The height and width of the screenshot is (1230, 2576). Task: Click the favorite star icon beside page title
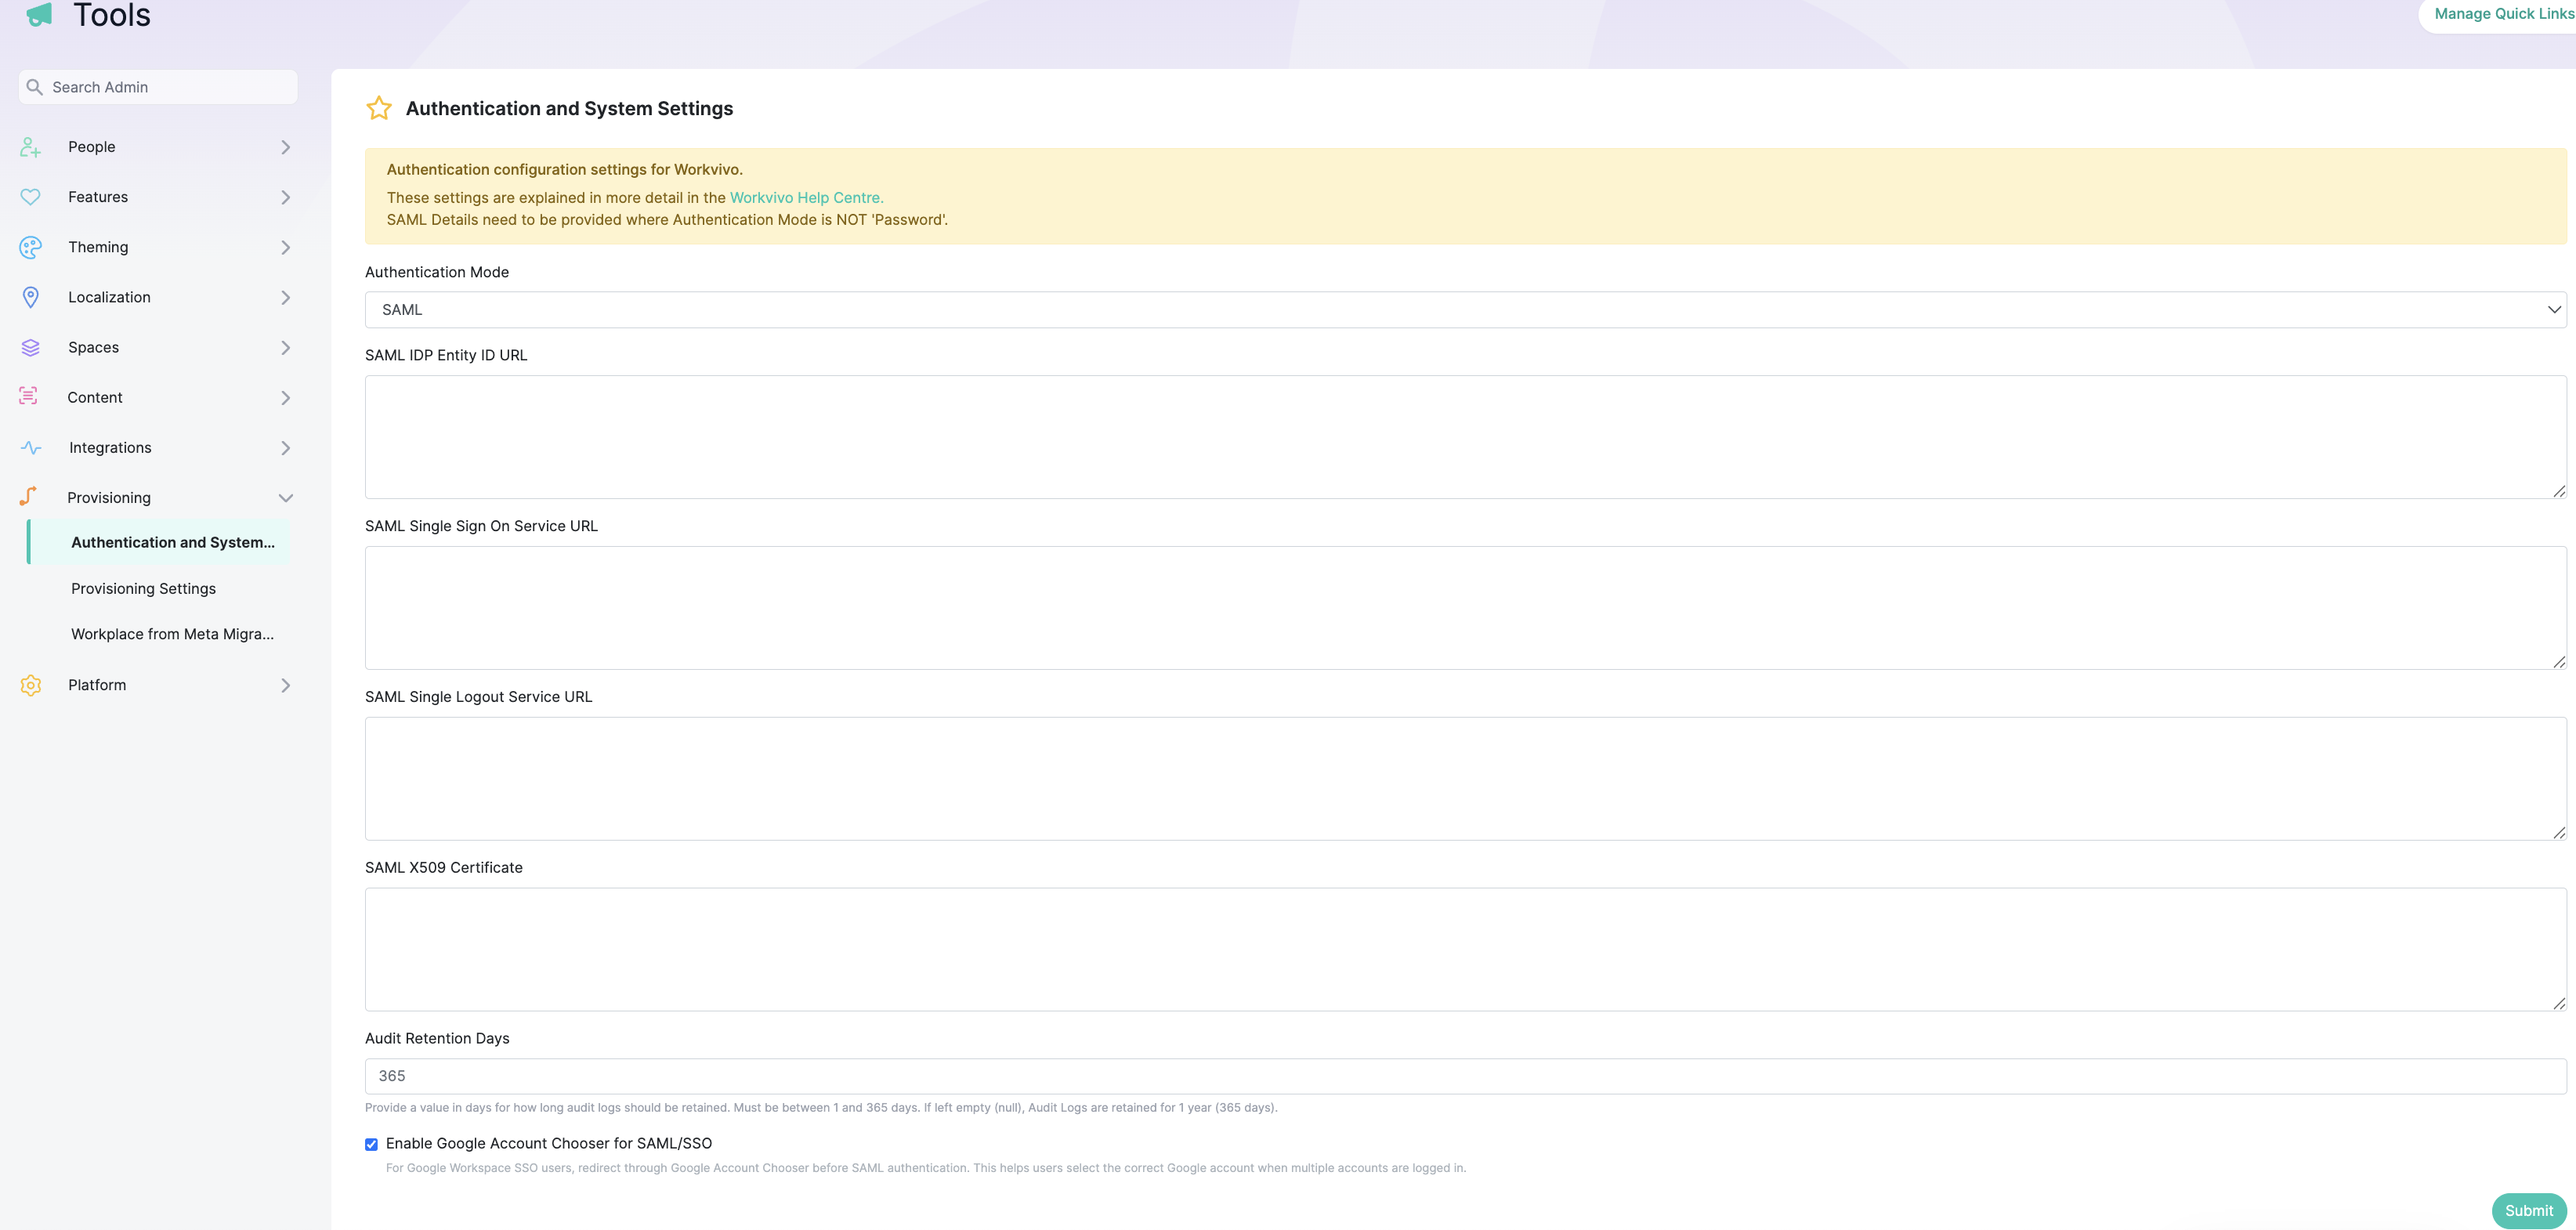(378, 108)
